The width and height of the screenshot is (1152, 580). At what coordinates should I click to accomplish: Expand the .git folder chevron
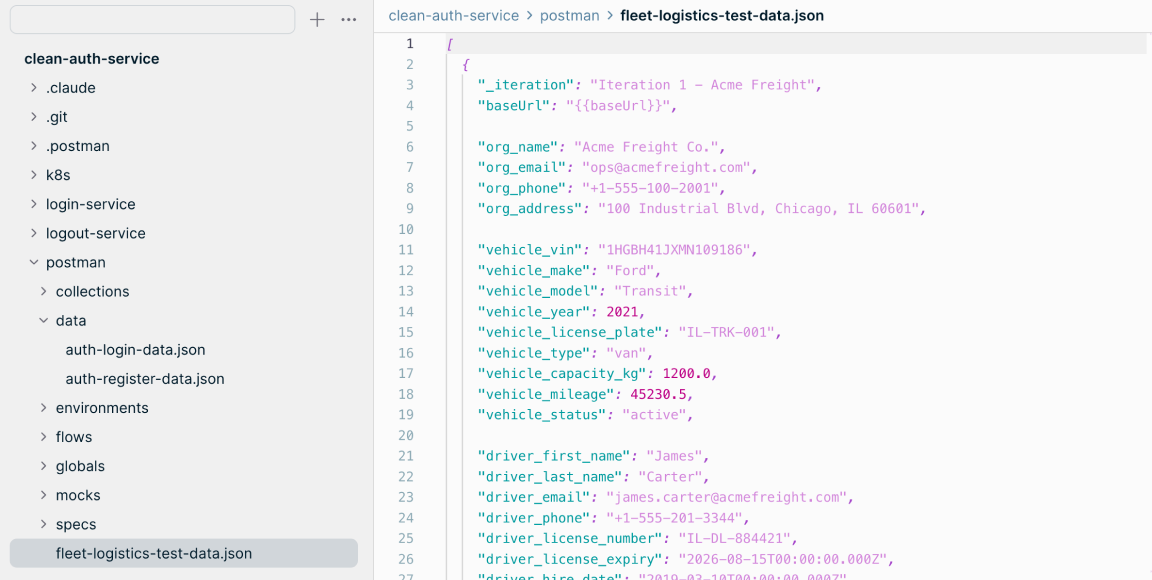(34, 117)
